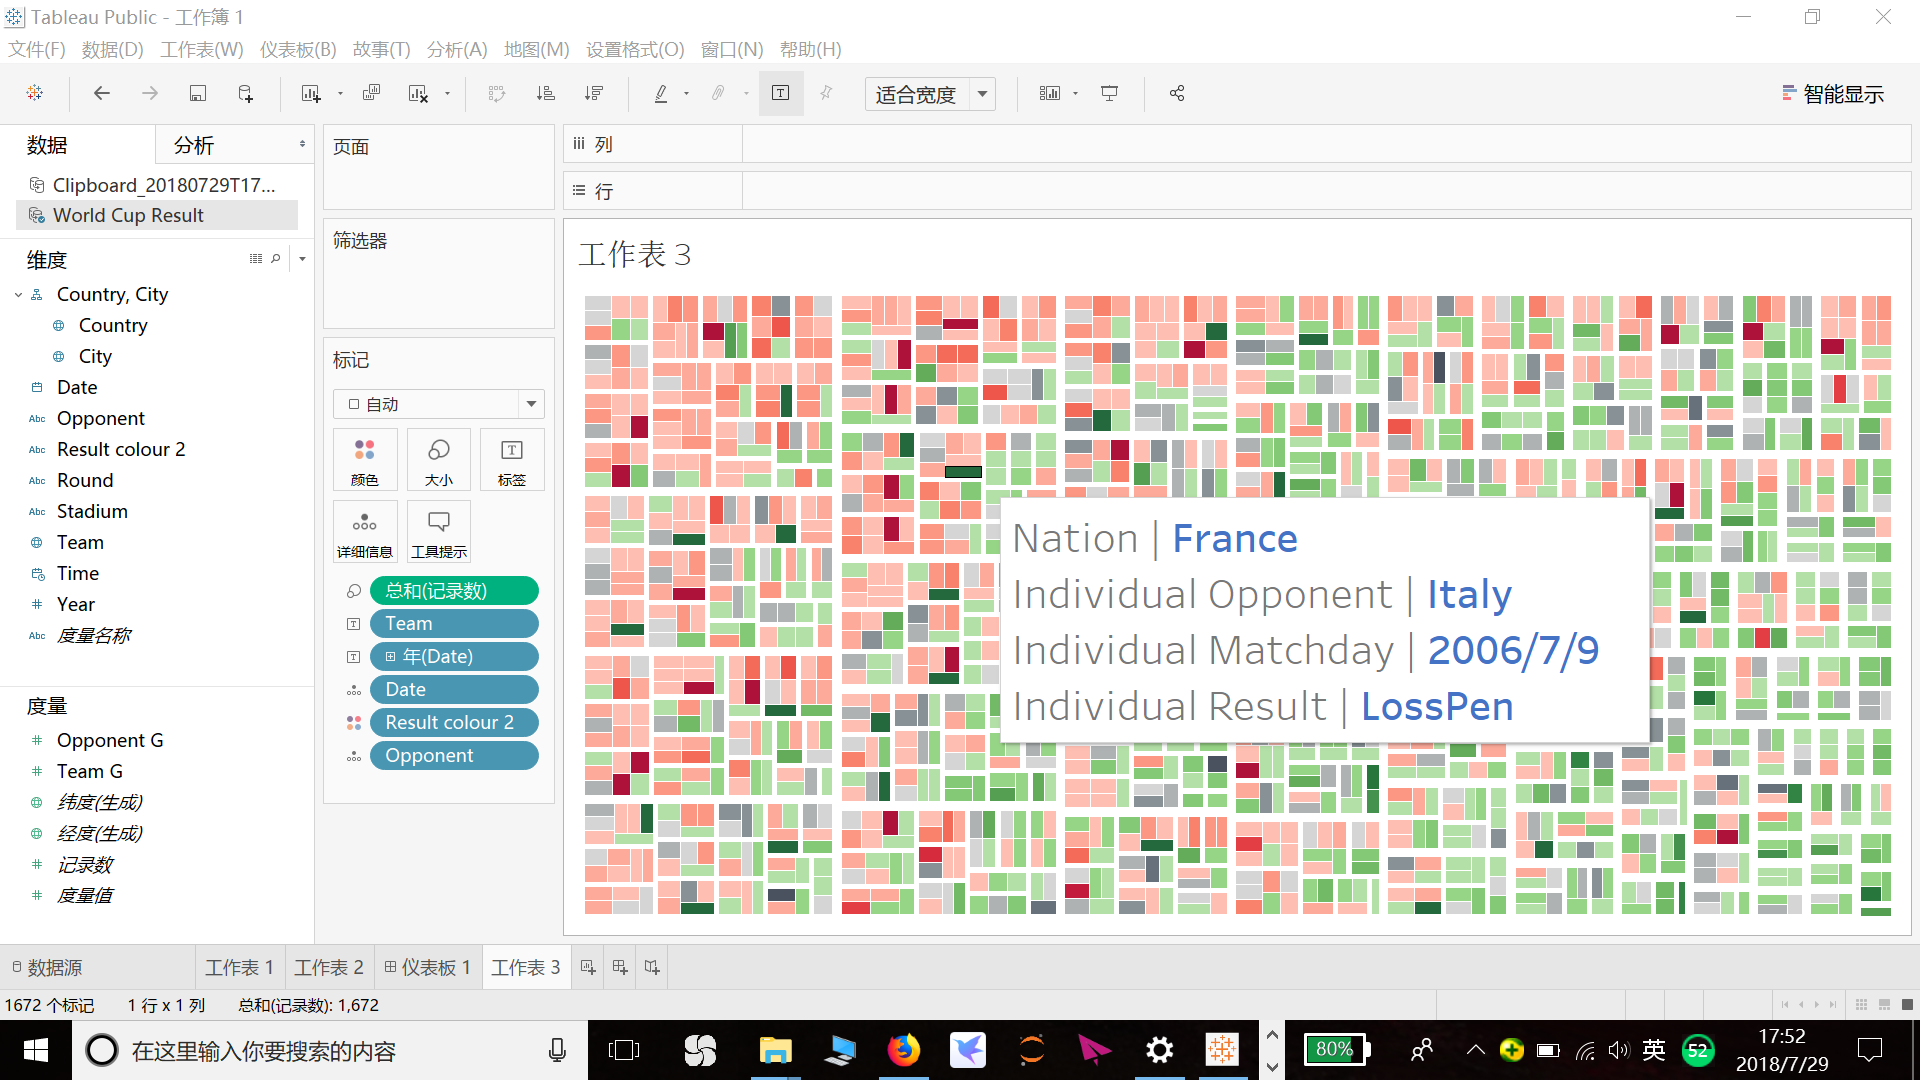This screenshot has height=1080, width=1920.
Task: Collapse the Country, City hierarchy
Action: point(19,295)
